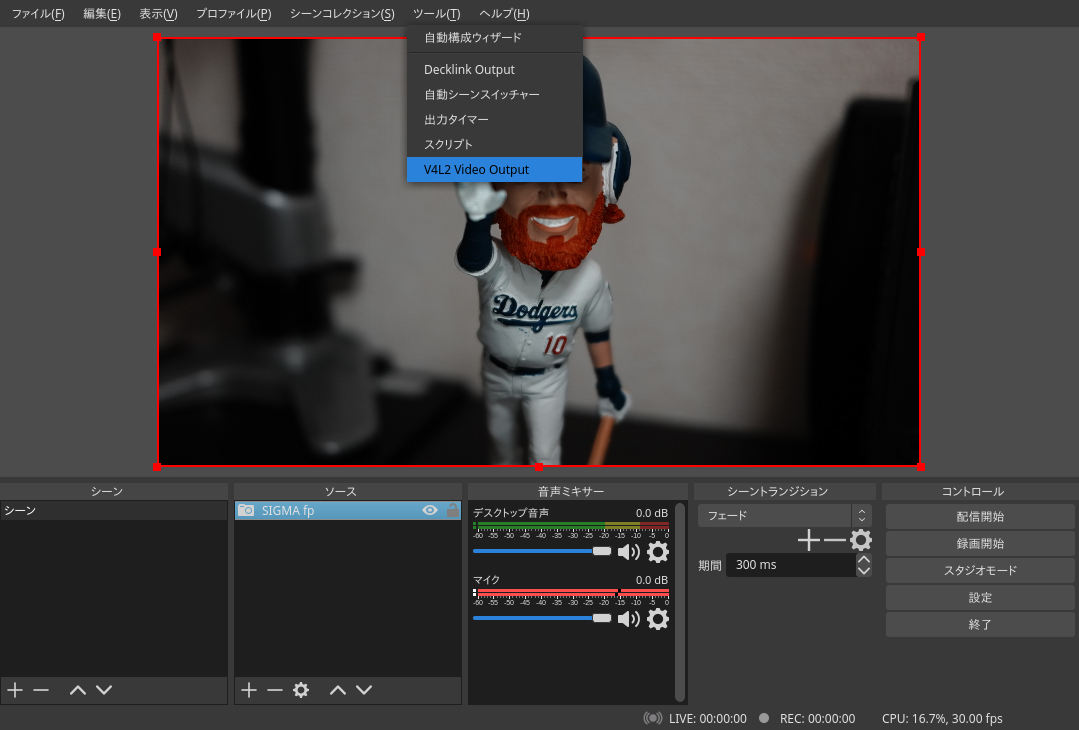This screenshot has width=1079, height=730.
Task: Remove selected source with minus icon
Action: 275,689
